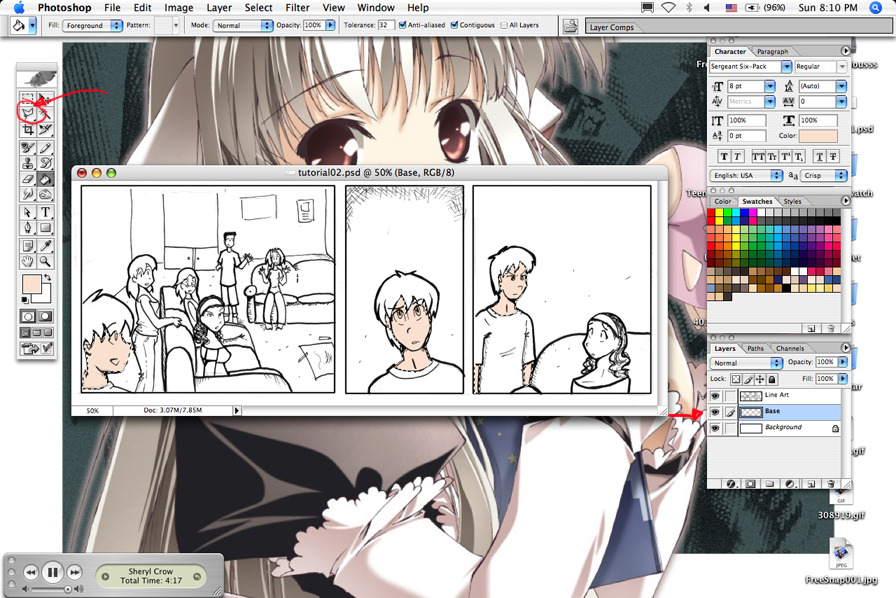Select the Eyedropper tool
The width and height of the screenshot is (896, 598).
(x=45, y=246)
